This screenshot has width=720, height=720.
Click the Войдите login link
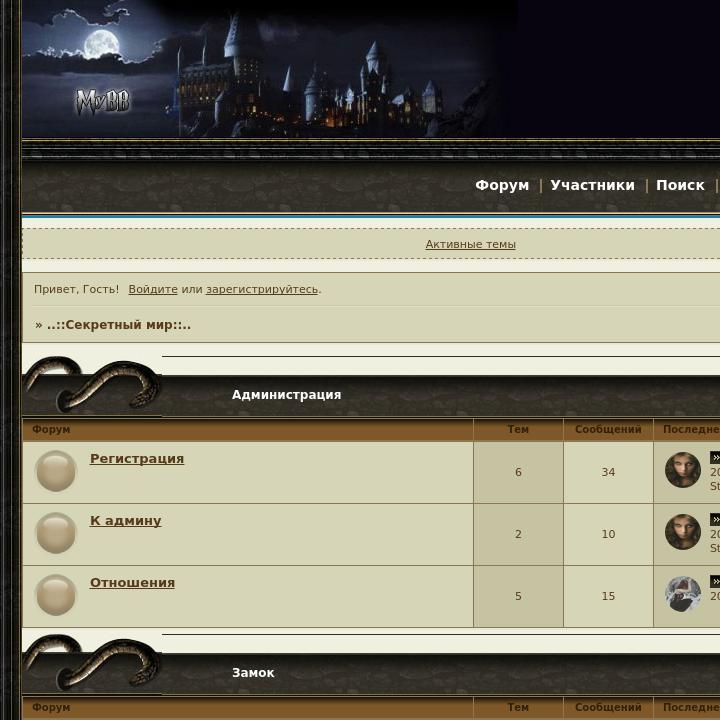(153, 289)
